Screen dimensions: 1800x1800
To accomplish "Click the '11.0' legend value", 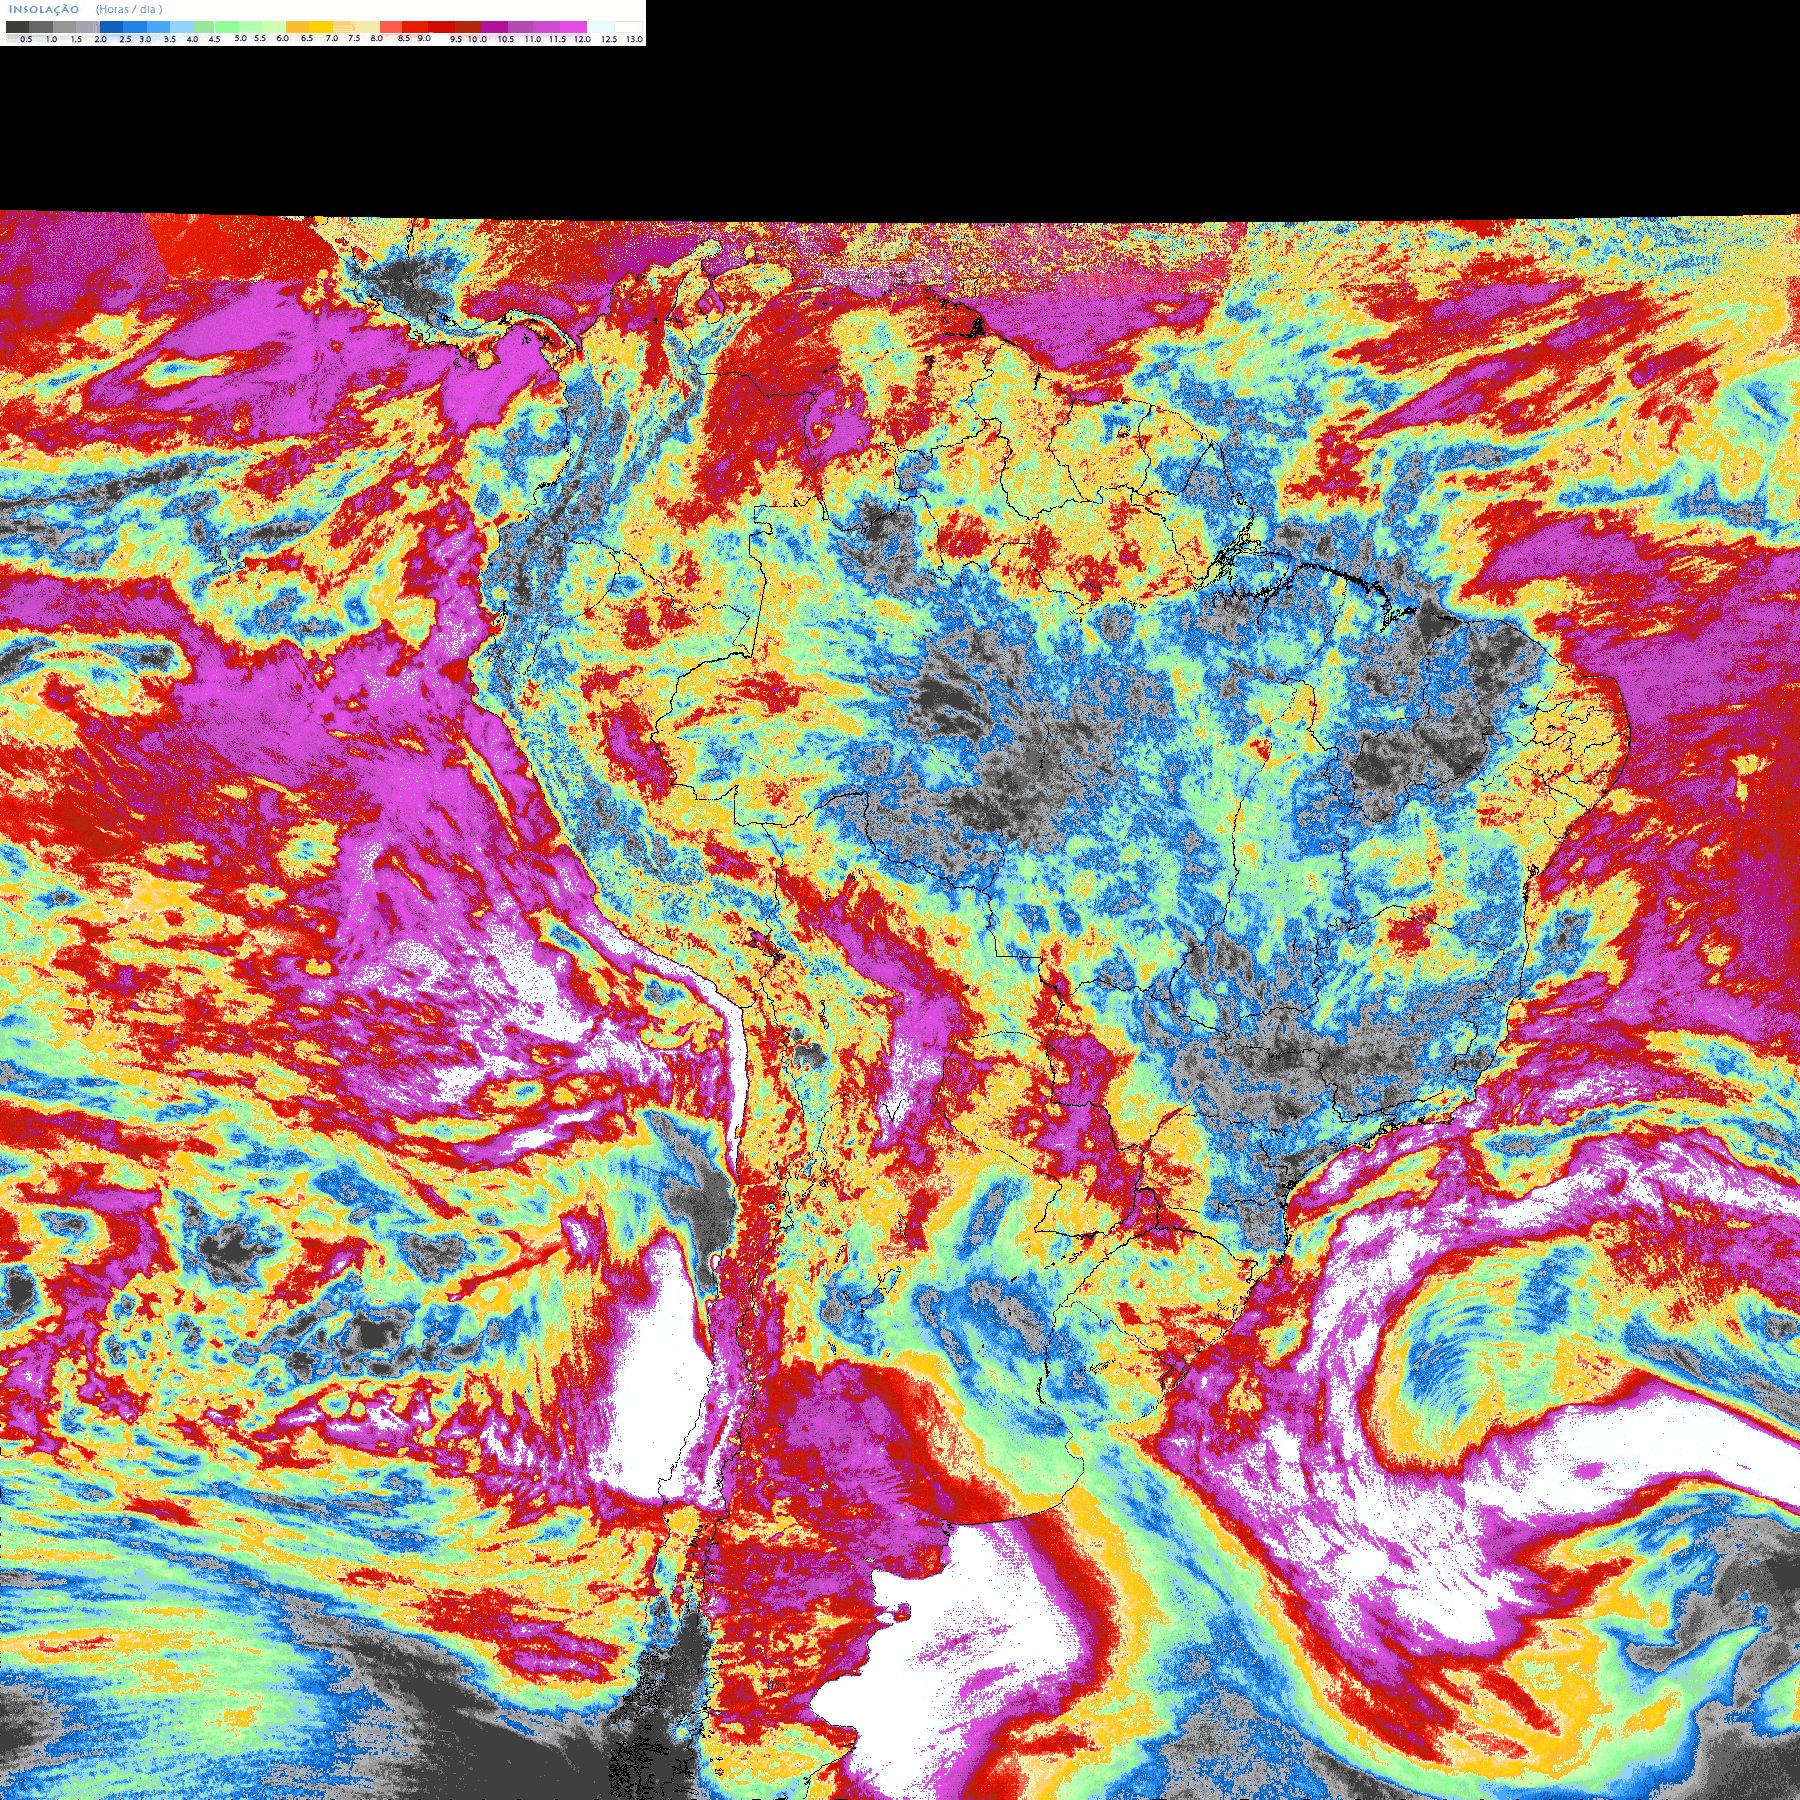I will pyautogui.click(x=533, y=39).
